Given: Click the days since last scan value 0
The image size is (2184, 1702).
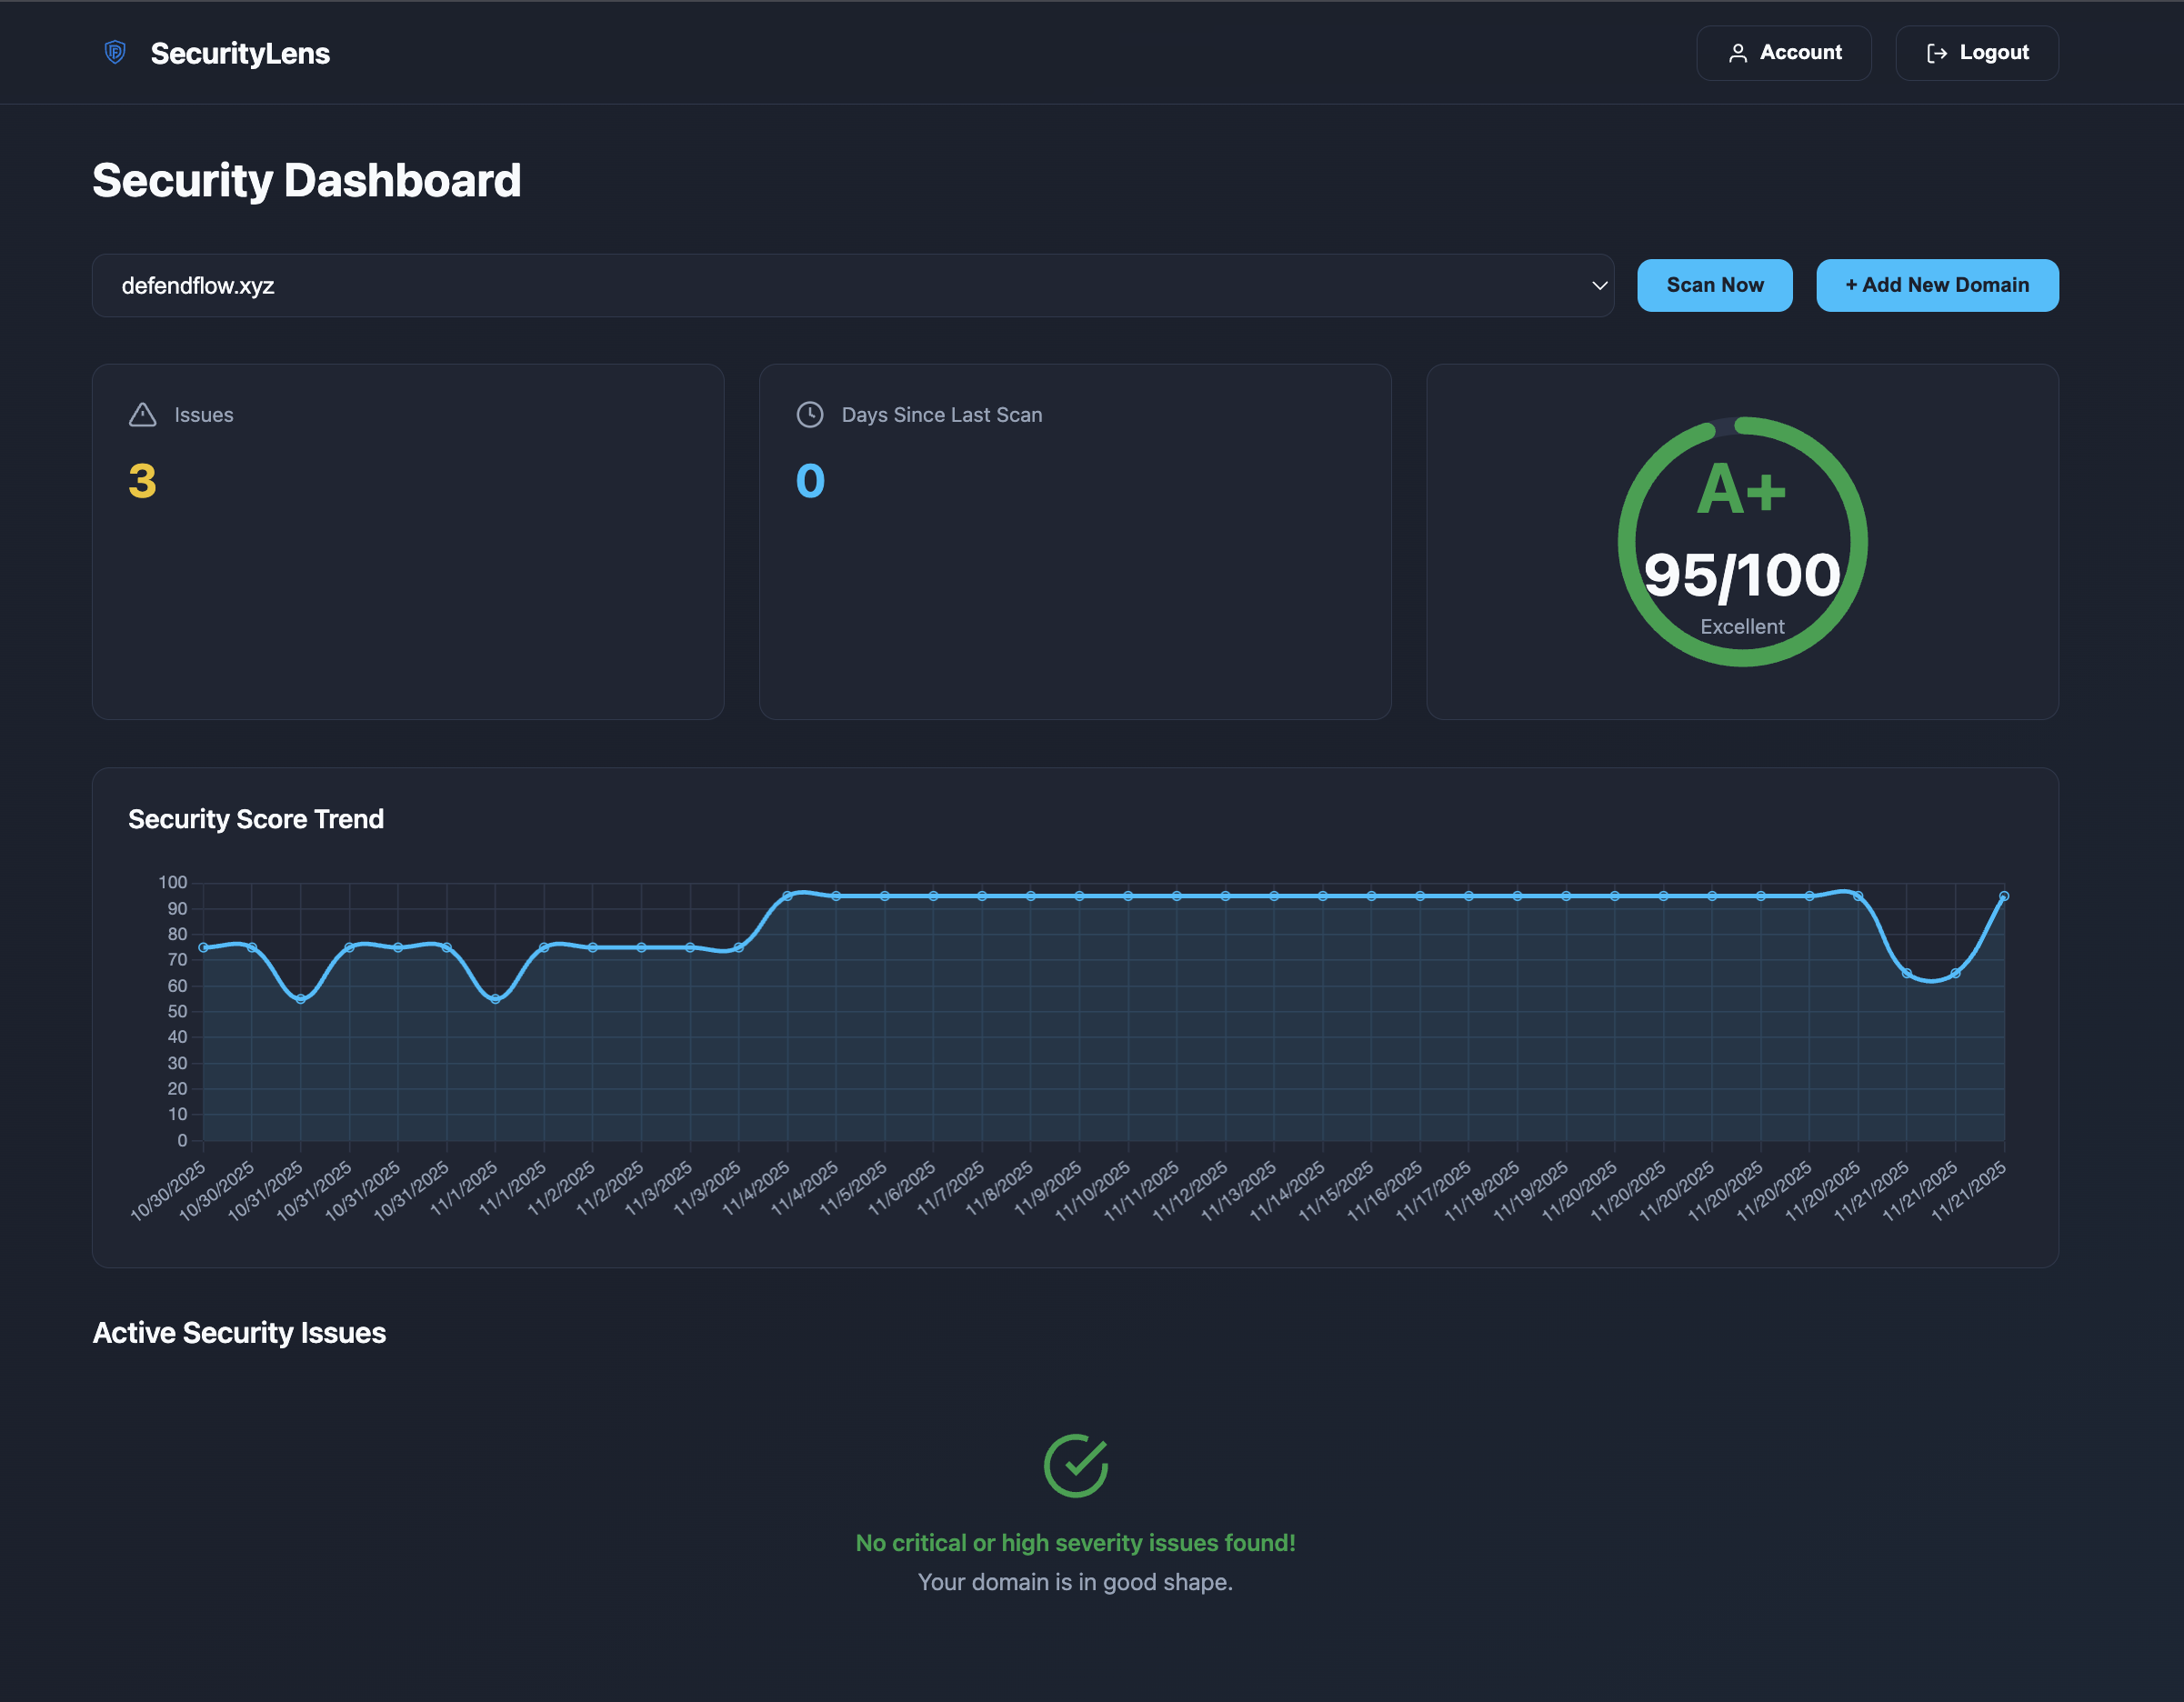Looking at the screenshot, I should (810, 481).
